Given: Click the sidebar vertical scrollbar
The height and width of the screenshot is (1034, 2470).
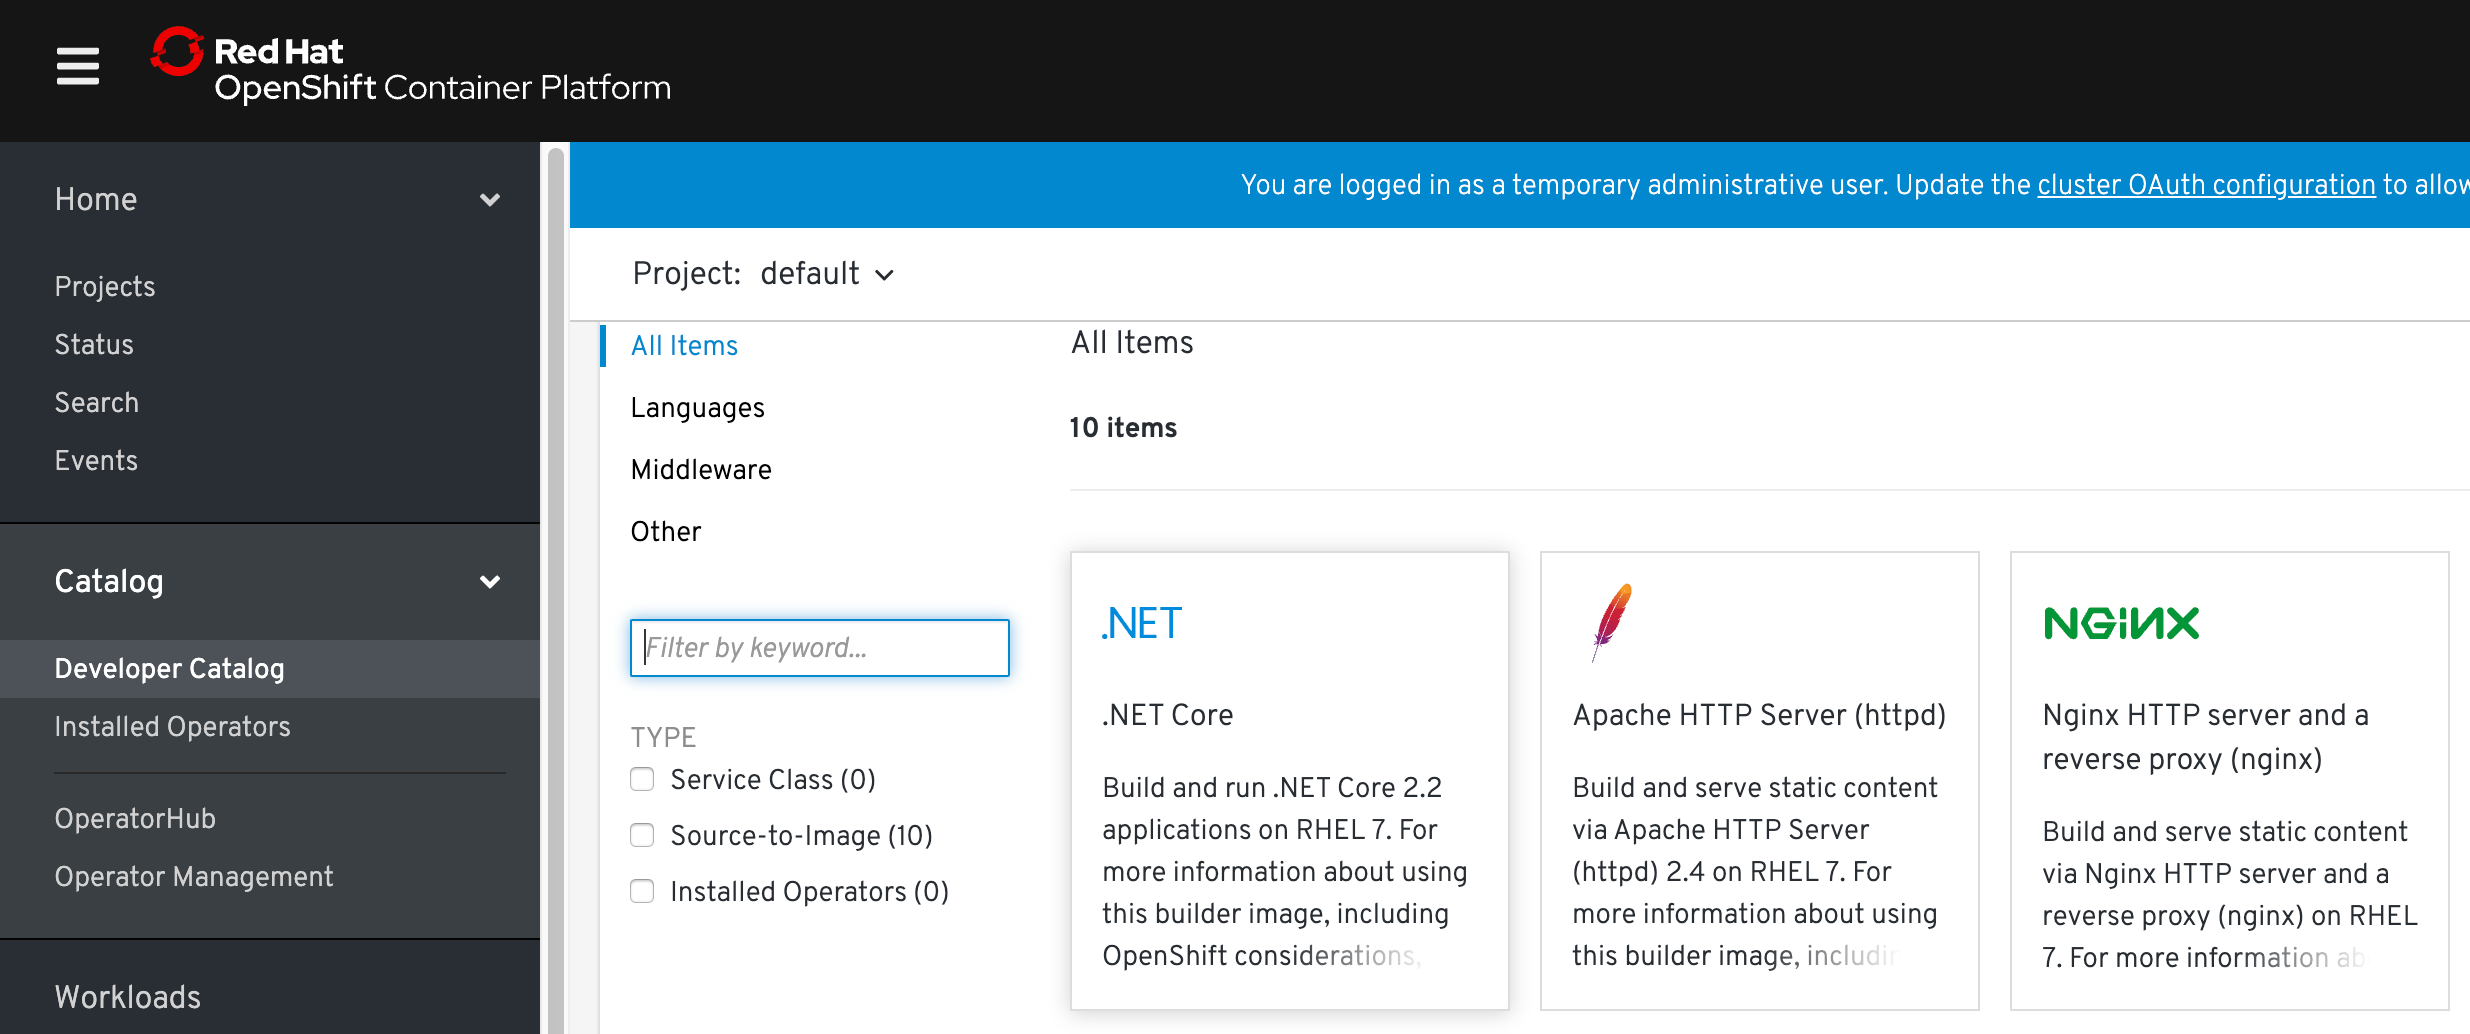Looking at the screenshot, I should [555, 588].
